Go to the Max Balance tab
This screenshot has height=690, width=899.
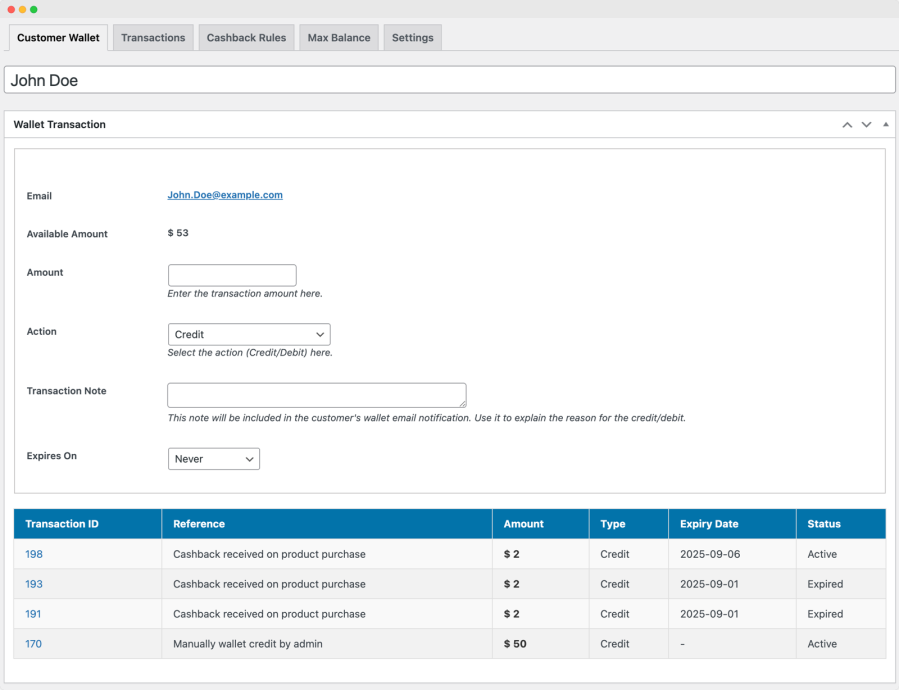(339, 38)
